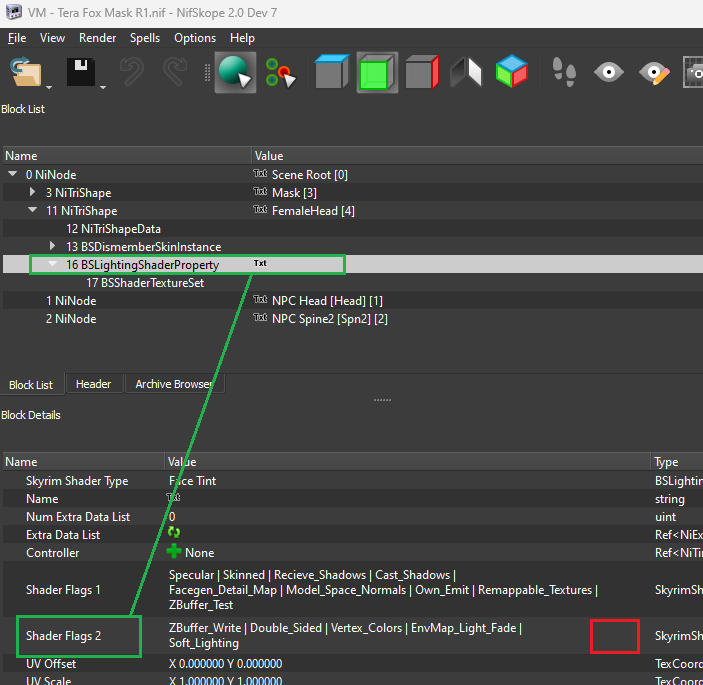Select the object selection sphere tool
This screenshot has width=703, height=685.
pos(235,72)
